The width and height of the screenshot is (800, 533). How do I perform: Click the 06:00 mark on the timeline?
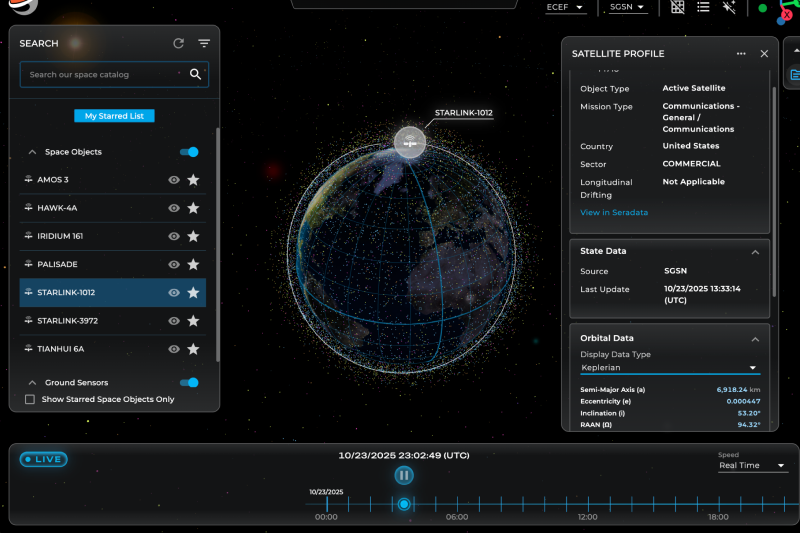coord(457,504)
